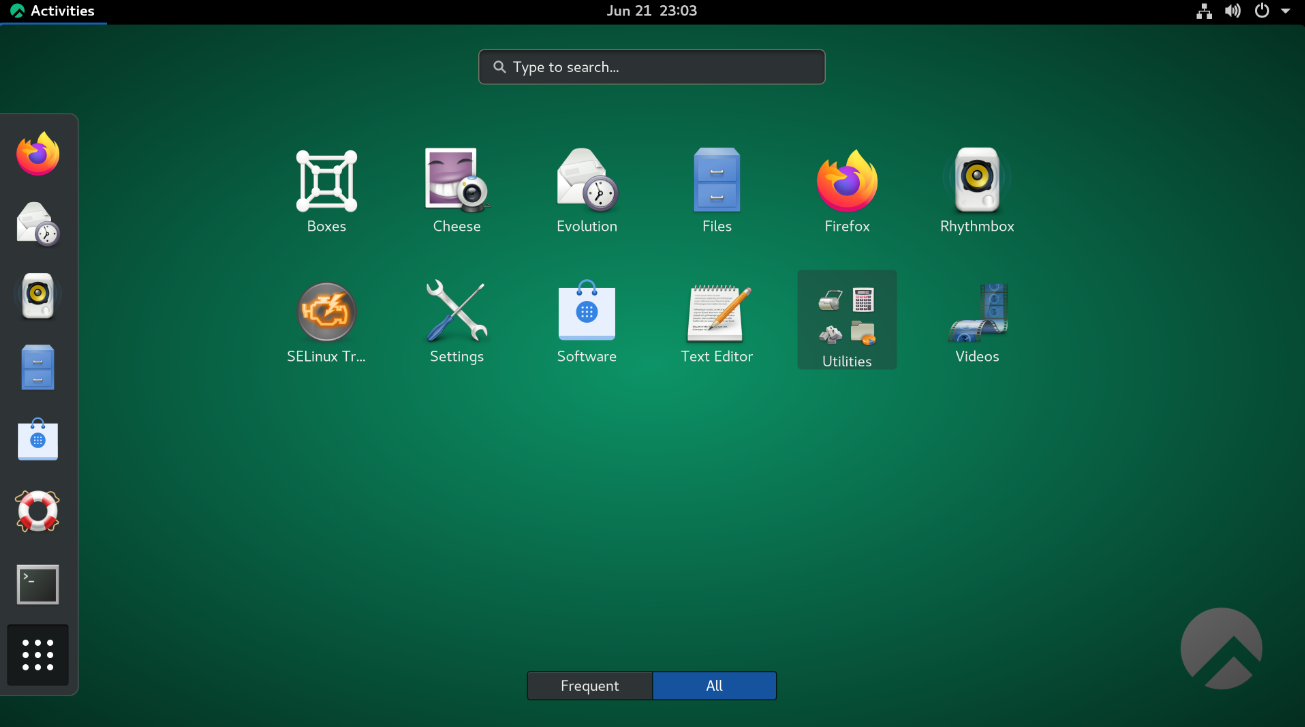Expand the system status menu chevron

tap(1286, 11)
